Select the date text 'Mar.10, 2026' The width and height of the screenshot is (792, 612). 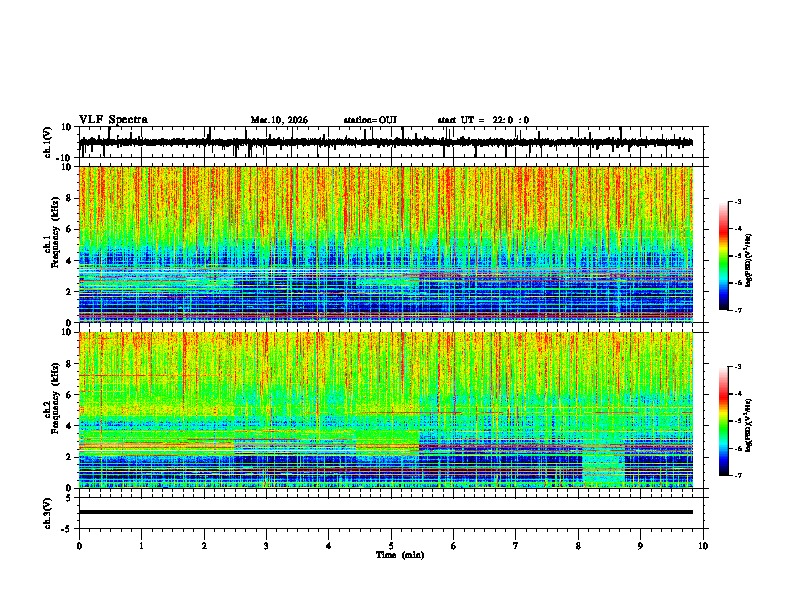pyautogui.click(x=279, y=120)
